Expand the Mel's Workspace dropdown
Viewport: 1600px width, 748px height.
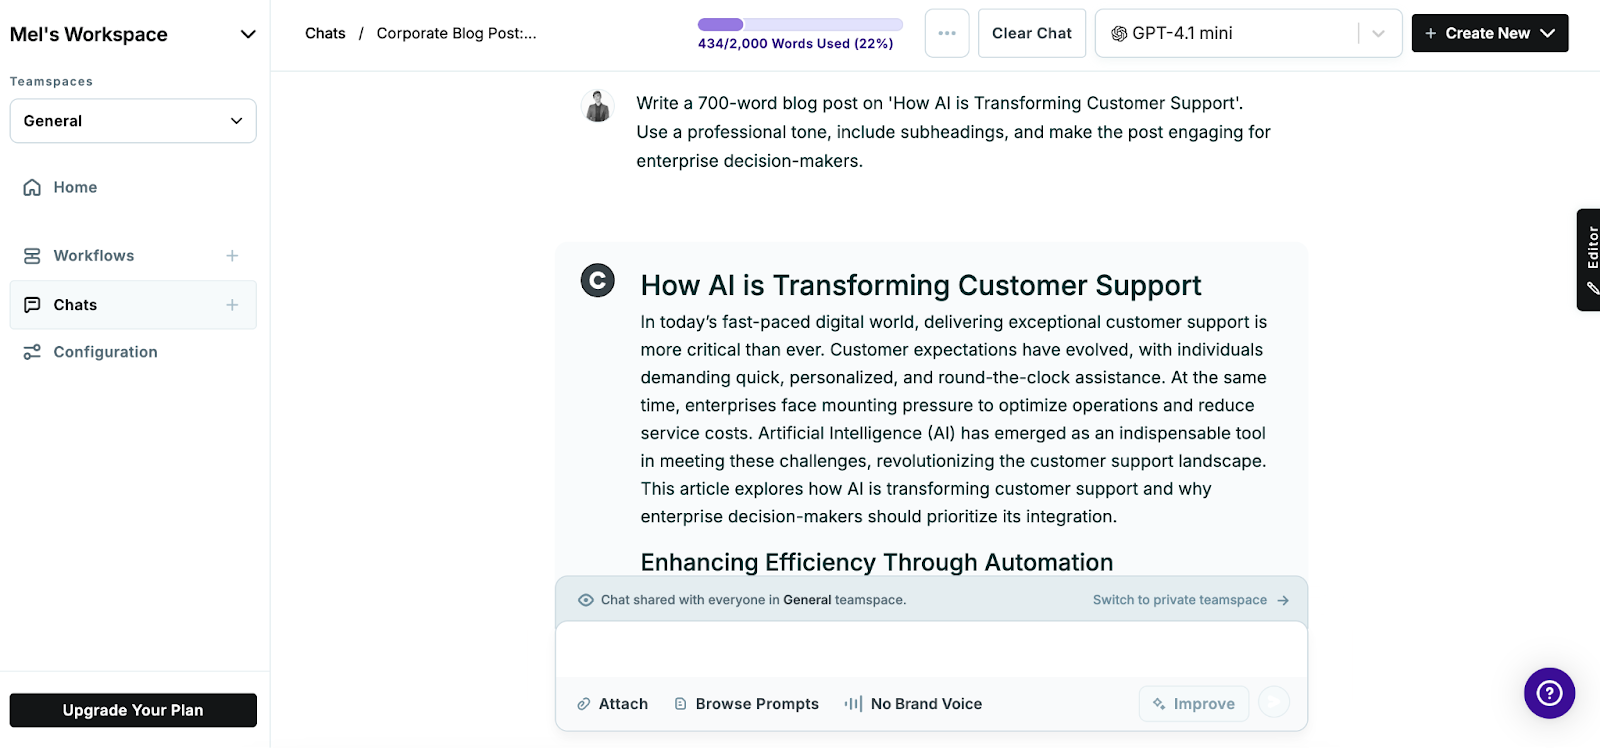point(248,35)
